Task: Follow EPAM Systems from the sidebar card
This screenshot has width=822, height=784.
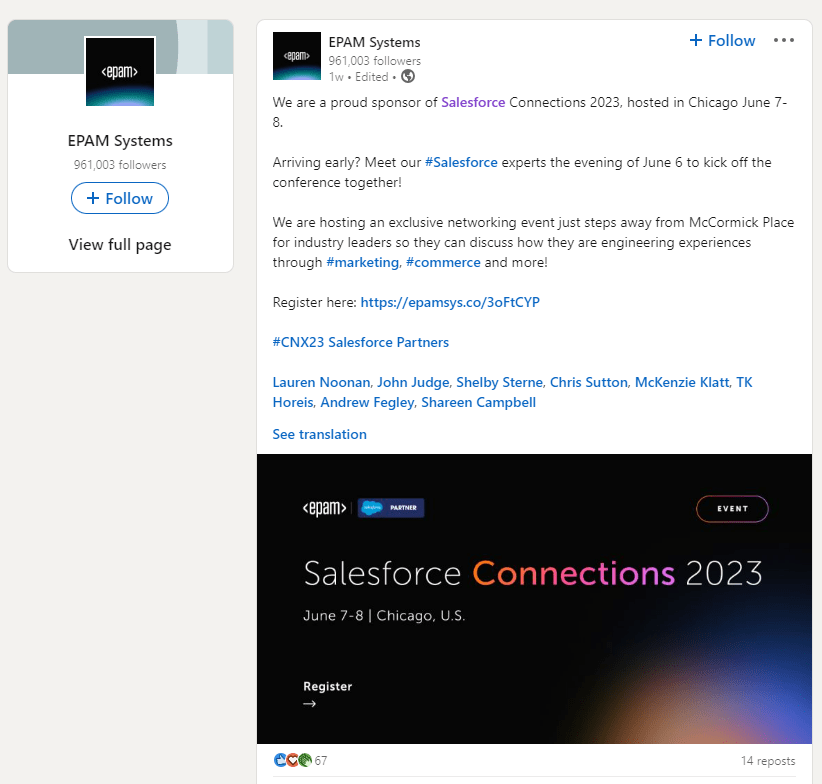Action: coord(120,198)
